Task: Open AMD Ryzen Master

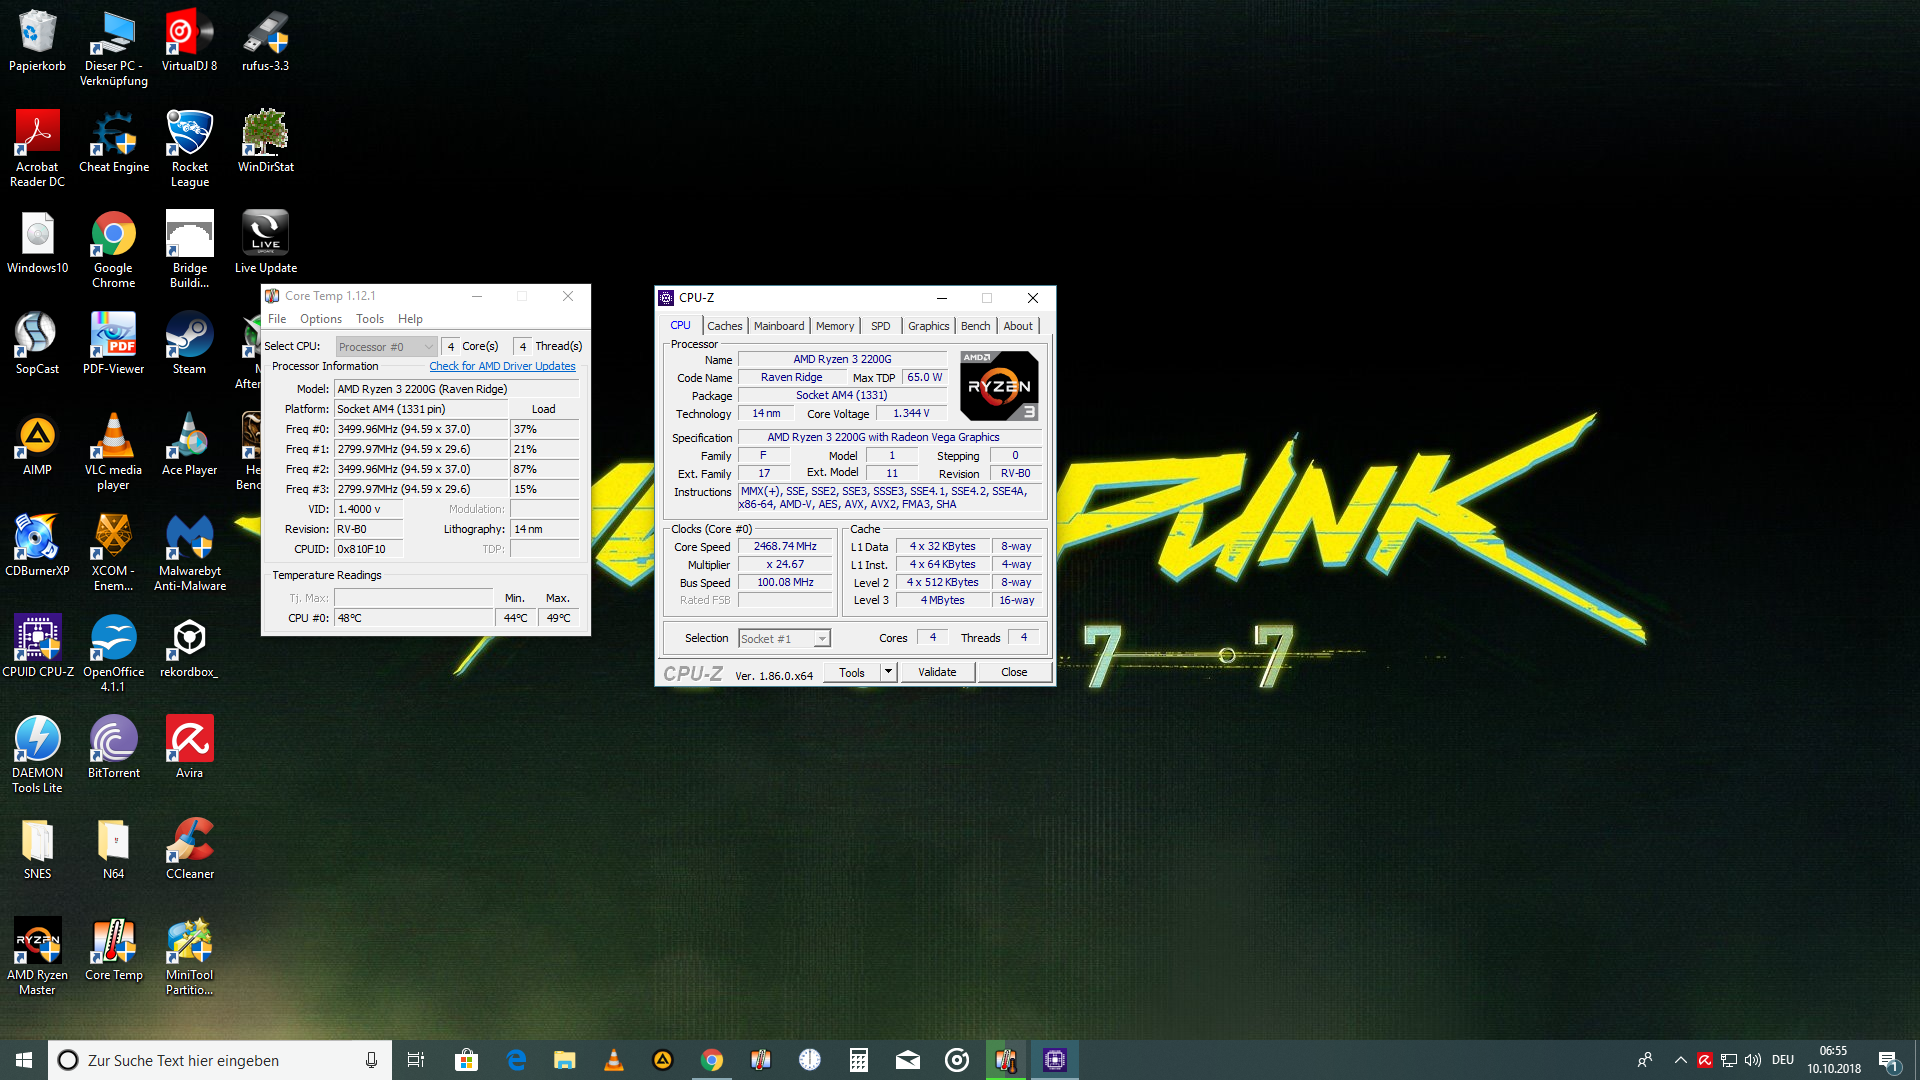Action: (x=37, y=940)
